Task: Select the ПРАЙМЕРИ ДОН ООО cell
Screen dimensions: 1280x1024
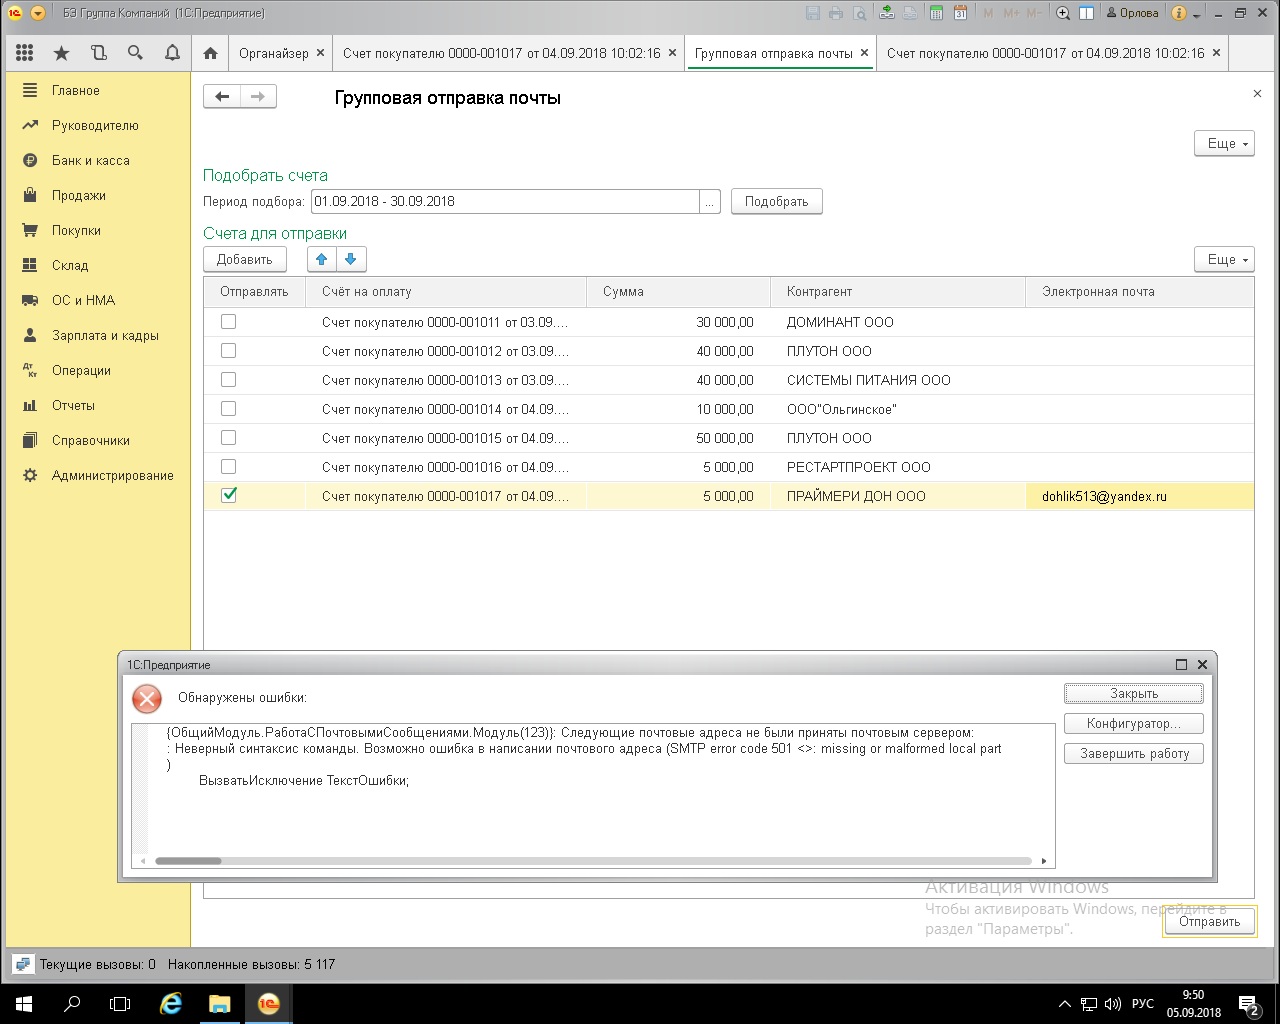Action: tap(898, 496)
